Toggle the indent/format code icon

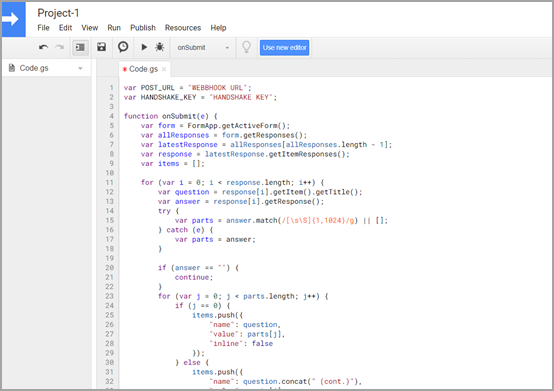(80, 47)
